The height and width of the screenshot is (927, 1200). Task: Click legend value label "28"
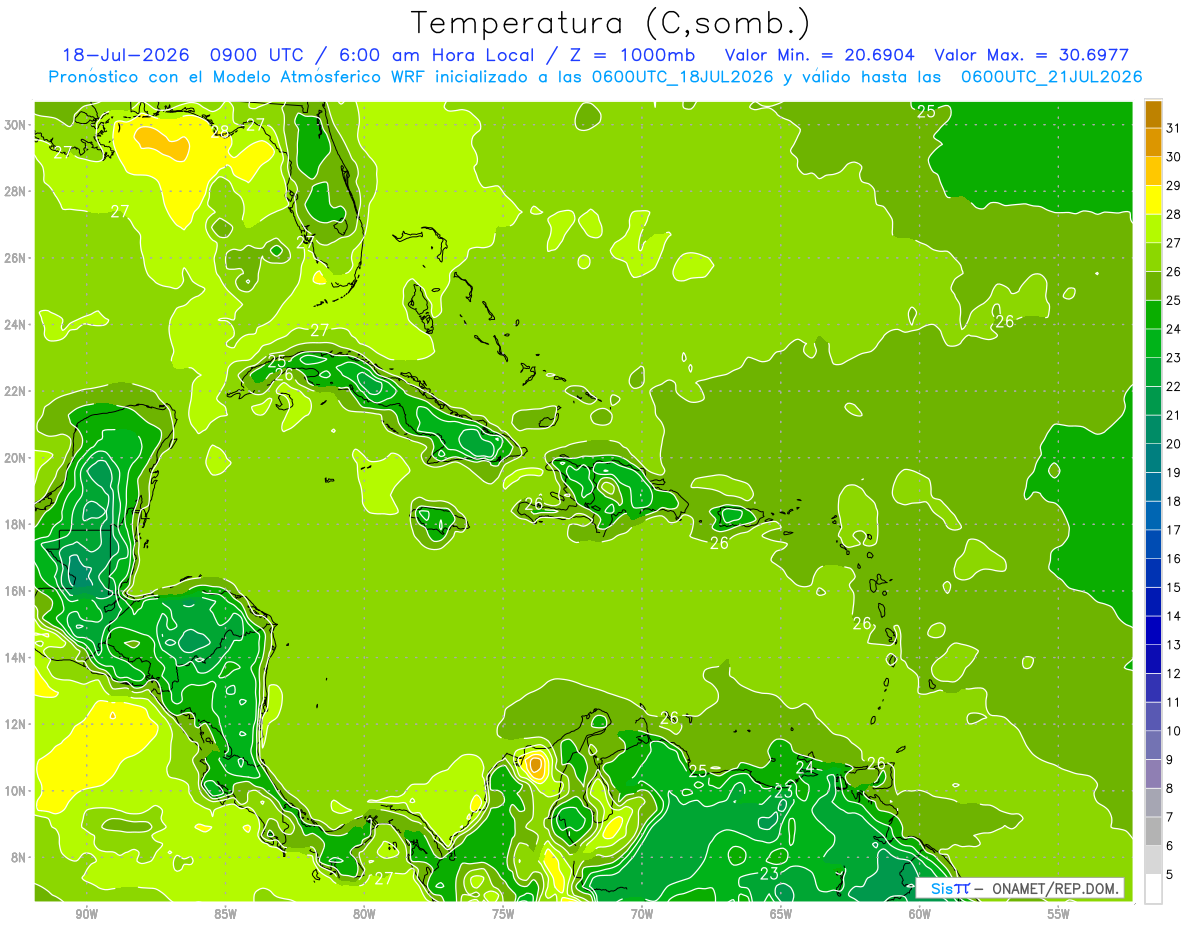pyautogui.click(x=1173, y=214)
